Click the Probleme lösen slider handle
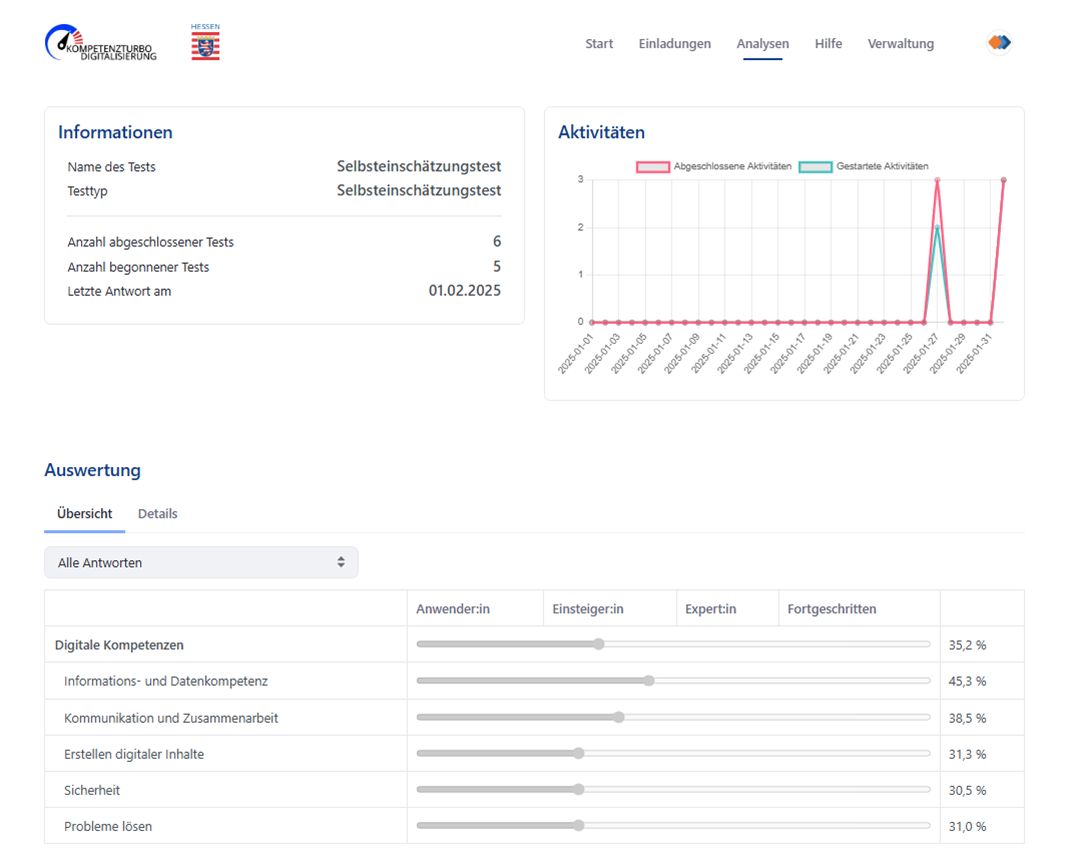Image resolution: width=1071 pixels, height=863 pixels. click(x=578, y=826)
